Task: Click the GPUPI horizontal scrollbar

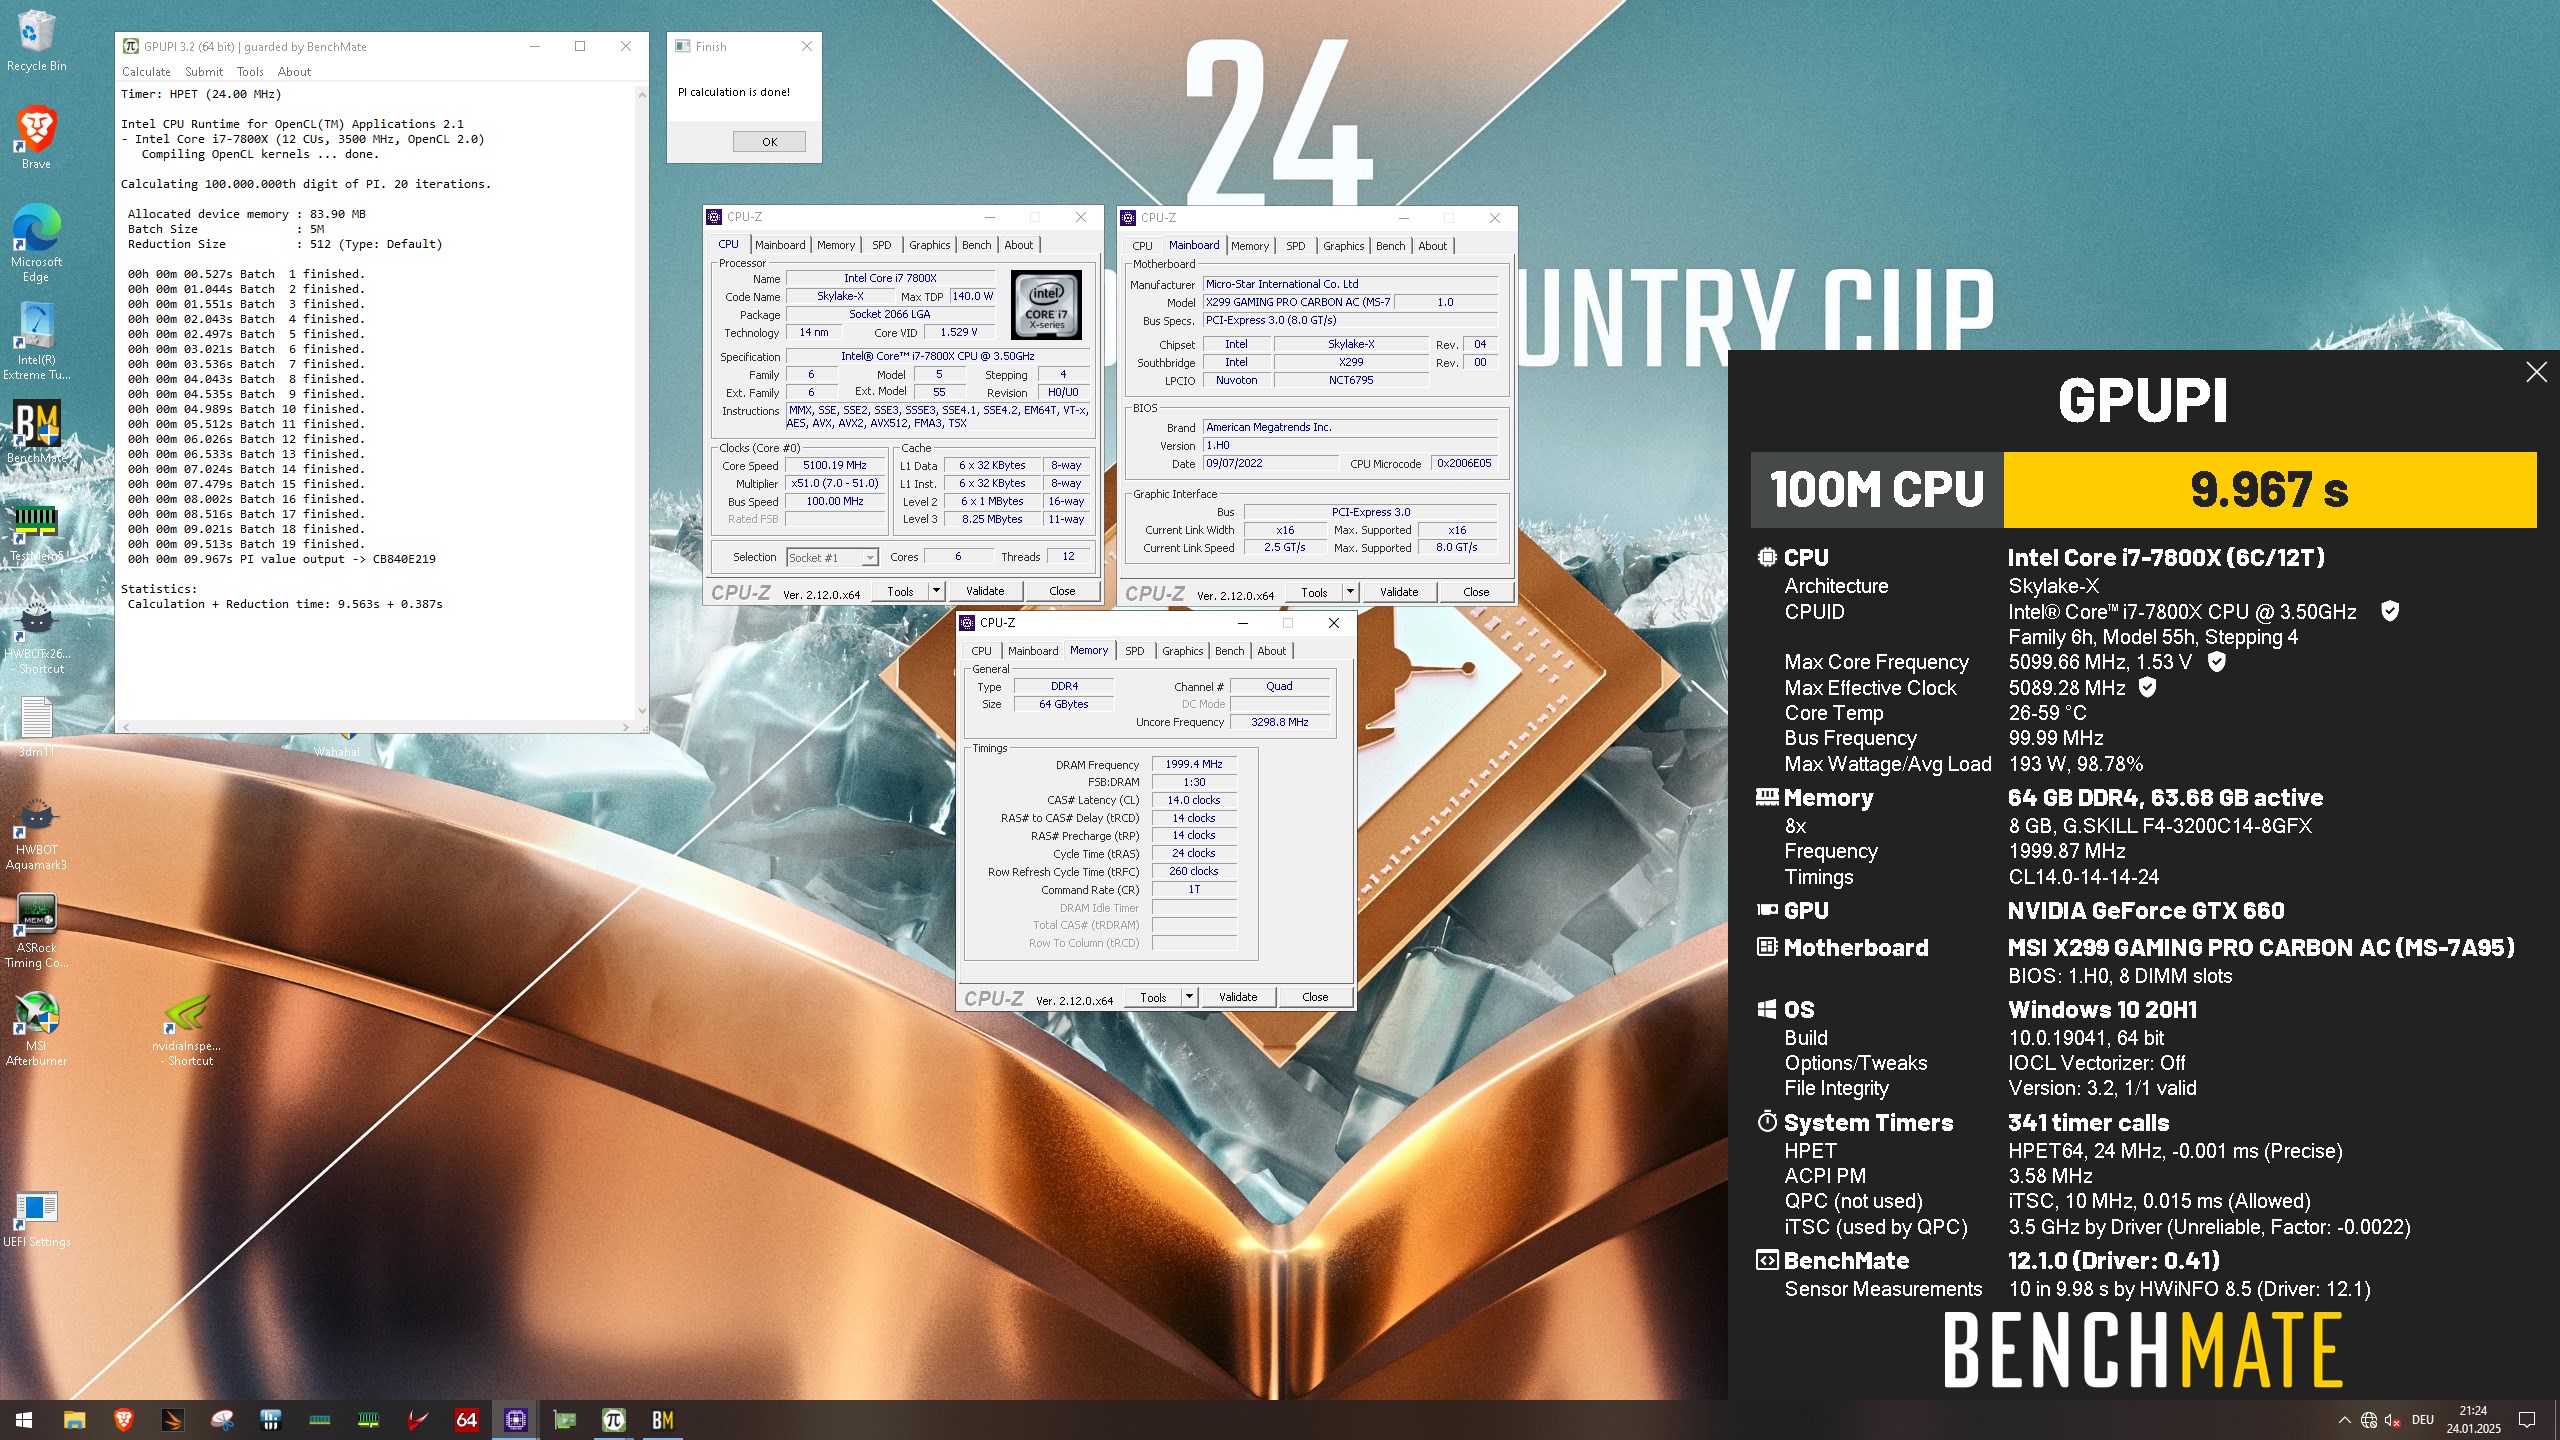Action: tap(375, 727)
